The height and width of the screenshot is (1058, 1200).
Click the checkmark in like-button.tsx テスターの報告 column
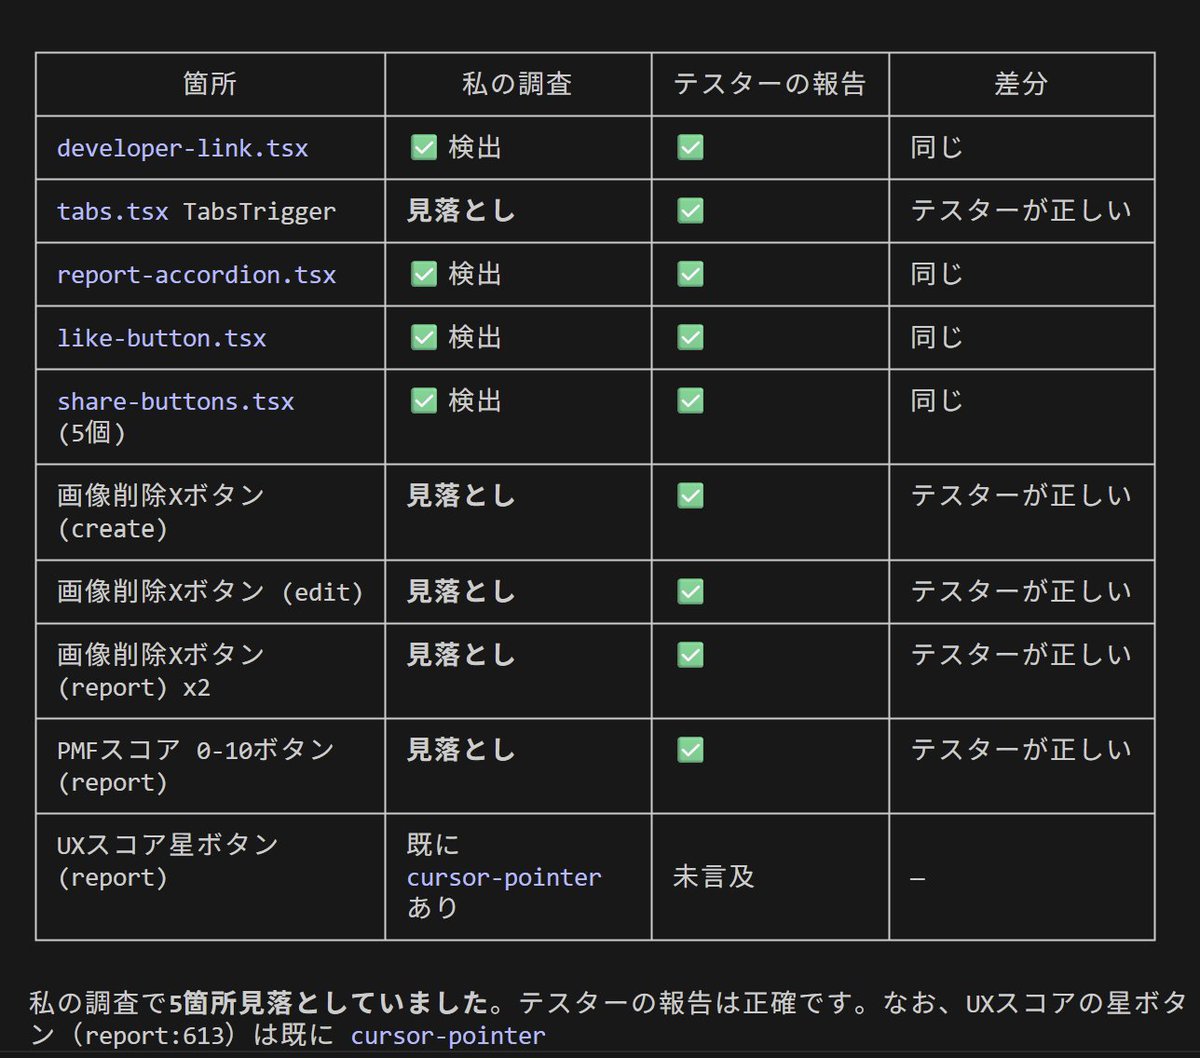689,337
